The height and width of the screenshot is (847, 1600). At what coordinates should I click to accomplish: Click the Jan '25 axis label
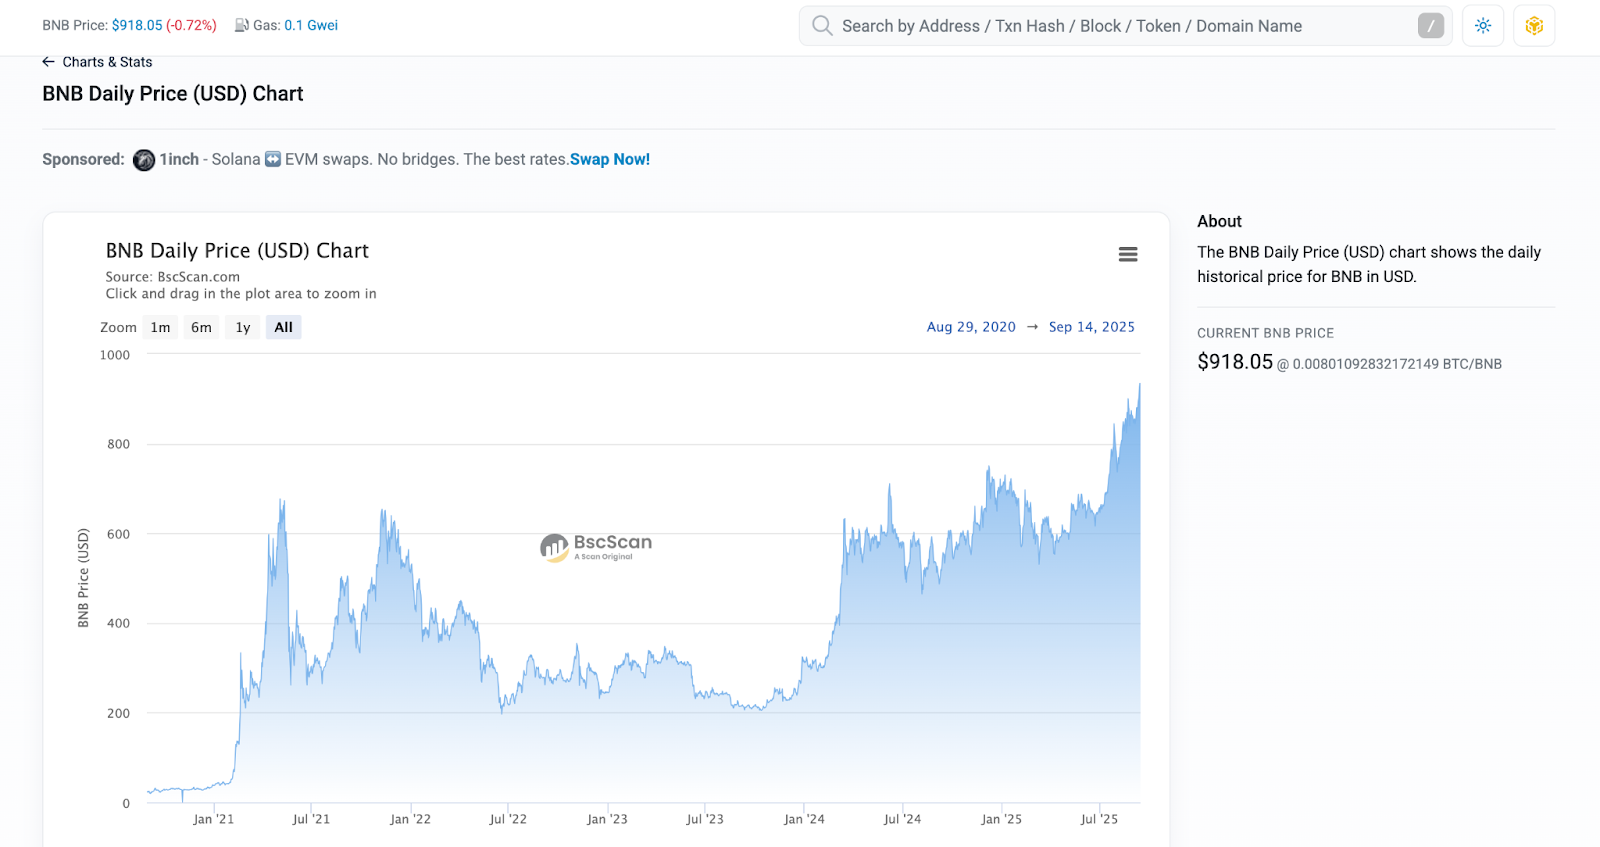pyautogui.click(x=1001, y=819)
